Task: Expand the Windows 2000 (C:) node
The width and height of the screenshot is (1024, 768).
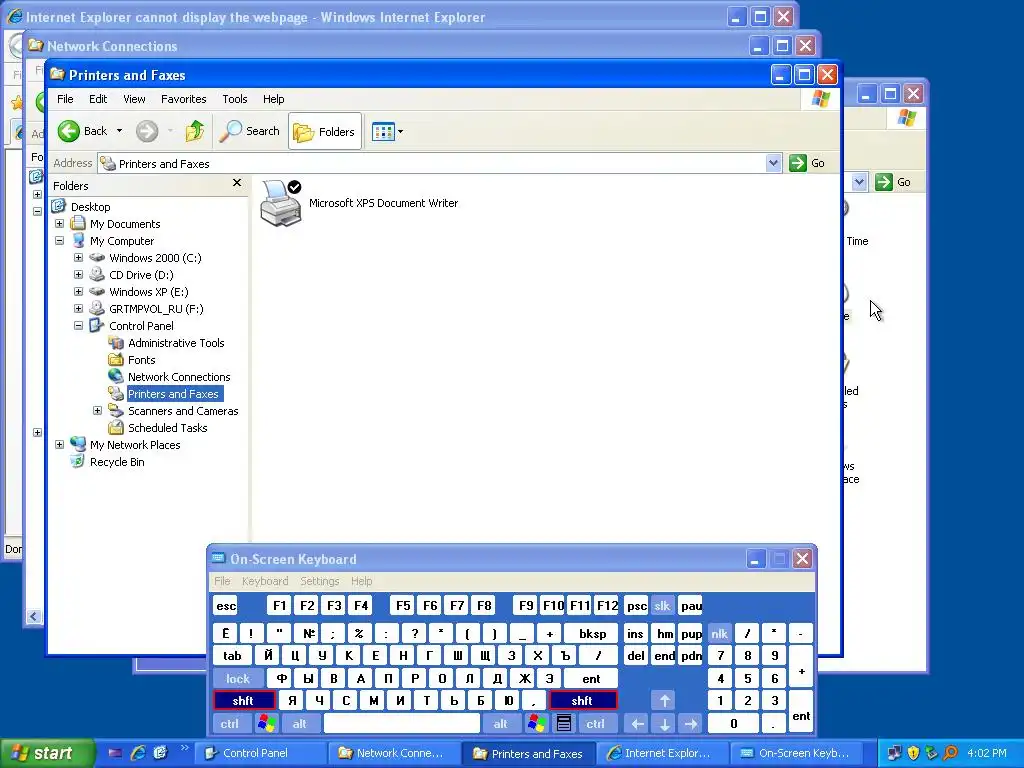Action: coord(78,258)
